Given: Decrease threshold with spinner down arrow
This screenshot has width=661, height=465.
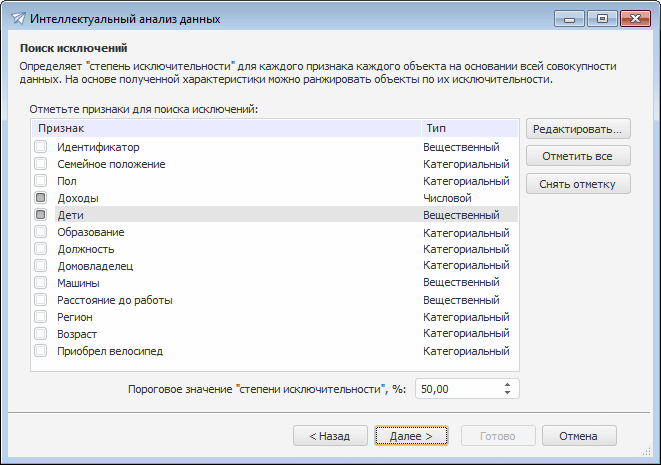Looking at the screenshot, I should coord(508,393).
